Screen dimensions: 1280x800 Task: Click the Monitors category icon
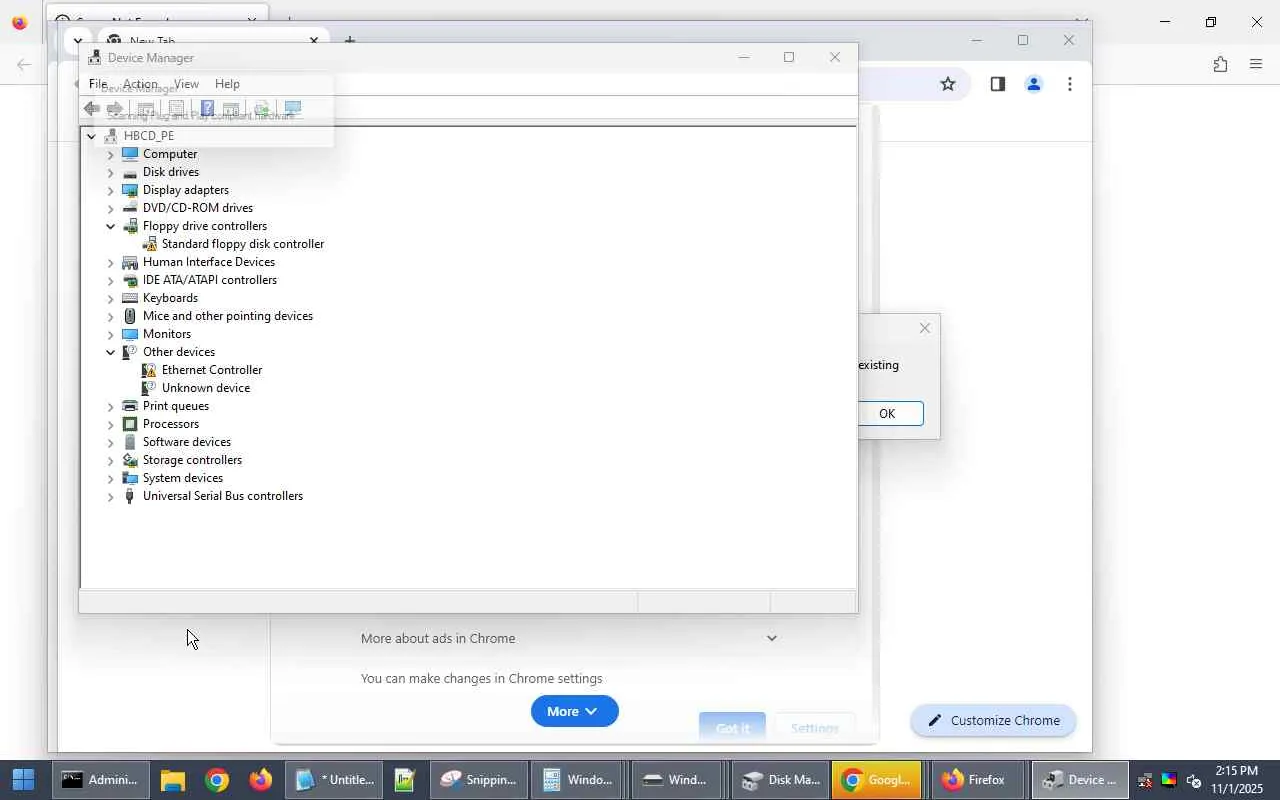130,334
